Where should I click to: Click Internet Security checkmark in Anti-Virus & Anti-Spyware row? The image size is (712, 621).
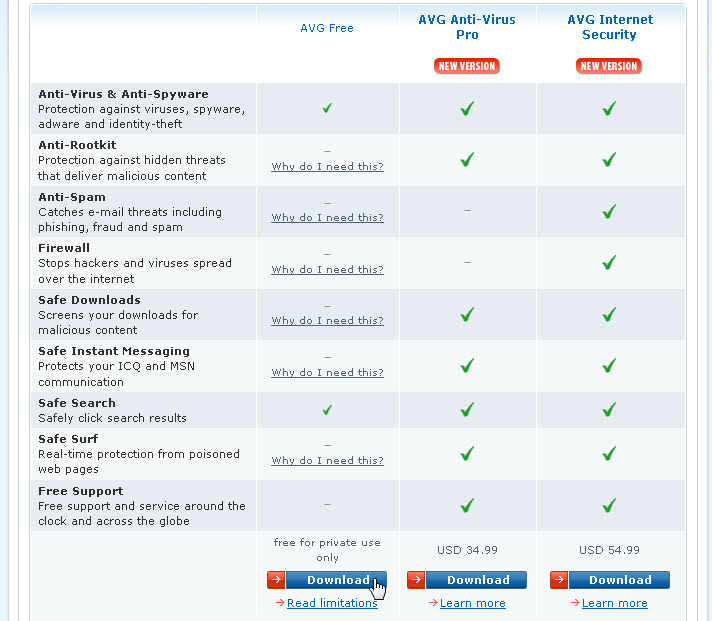tap(609, 108)
